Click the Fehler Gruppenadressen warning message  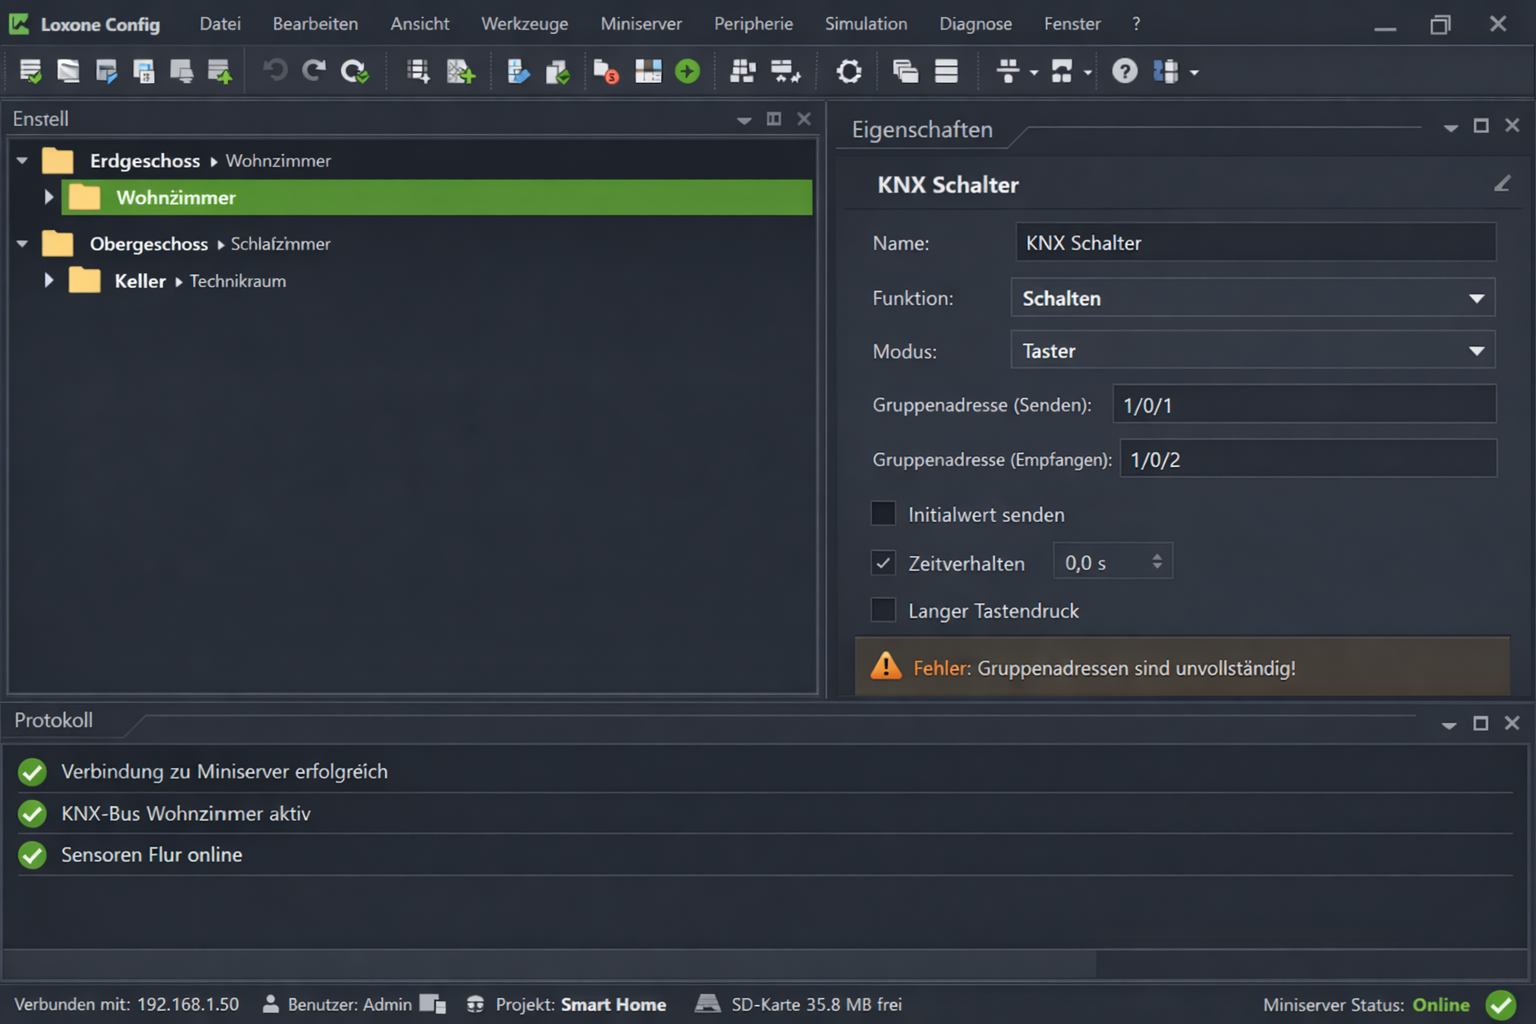click(x=1182, y=667)
